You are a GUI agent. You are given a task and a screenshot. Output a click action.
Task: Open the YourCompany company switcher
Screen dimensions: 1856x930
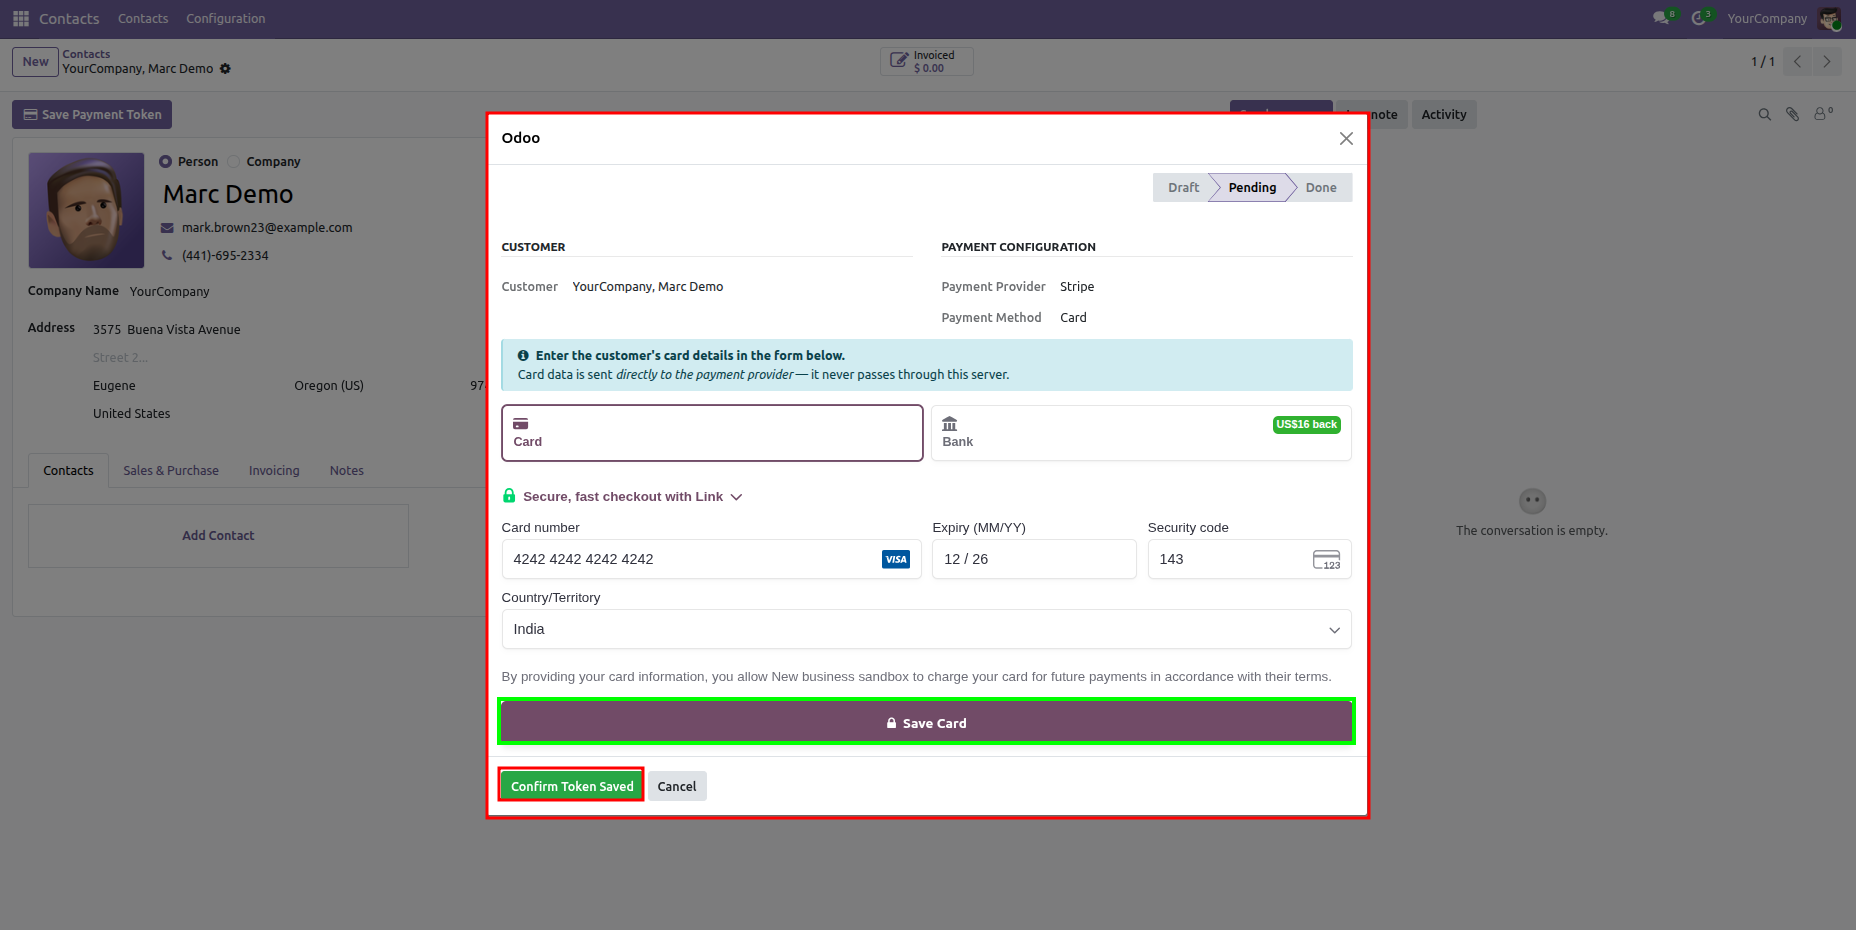click(x=1767, y=19)
